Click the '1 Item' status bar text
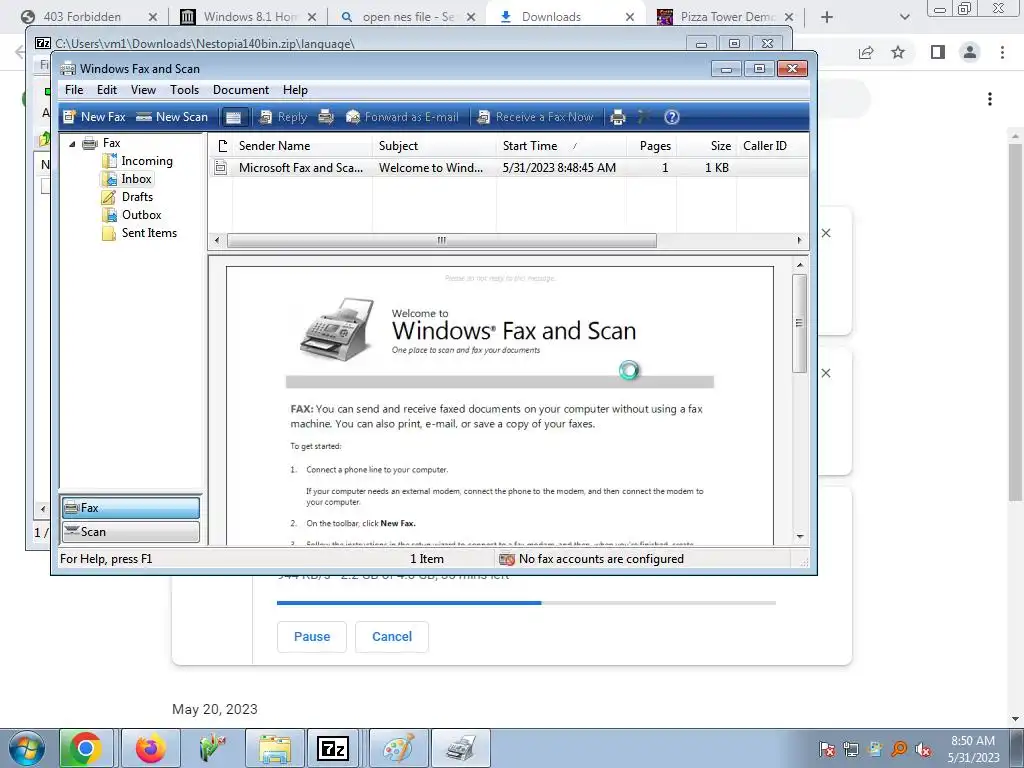 tap(426, 559)
